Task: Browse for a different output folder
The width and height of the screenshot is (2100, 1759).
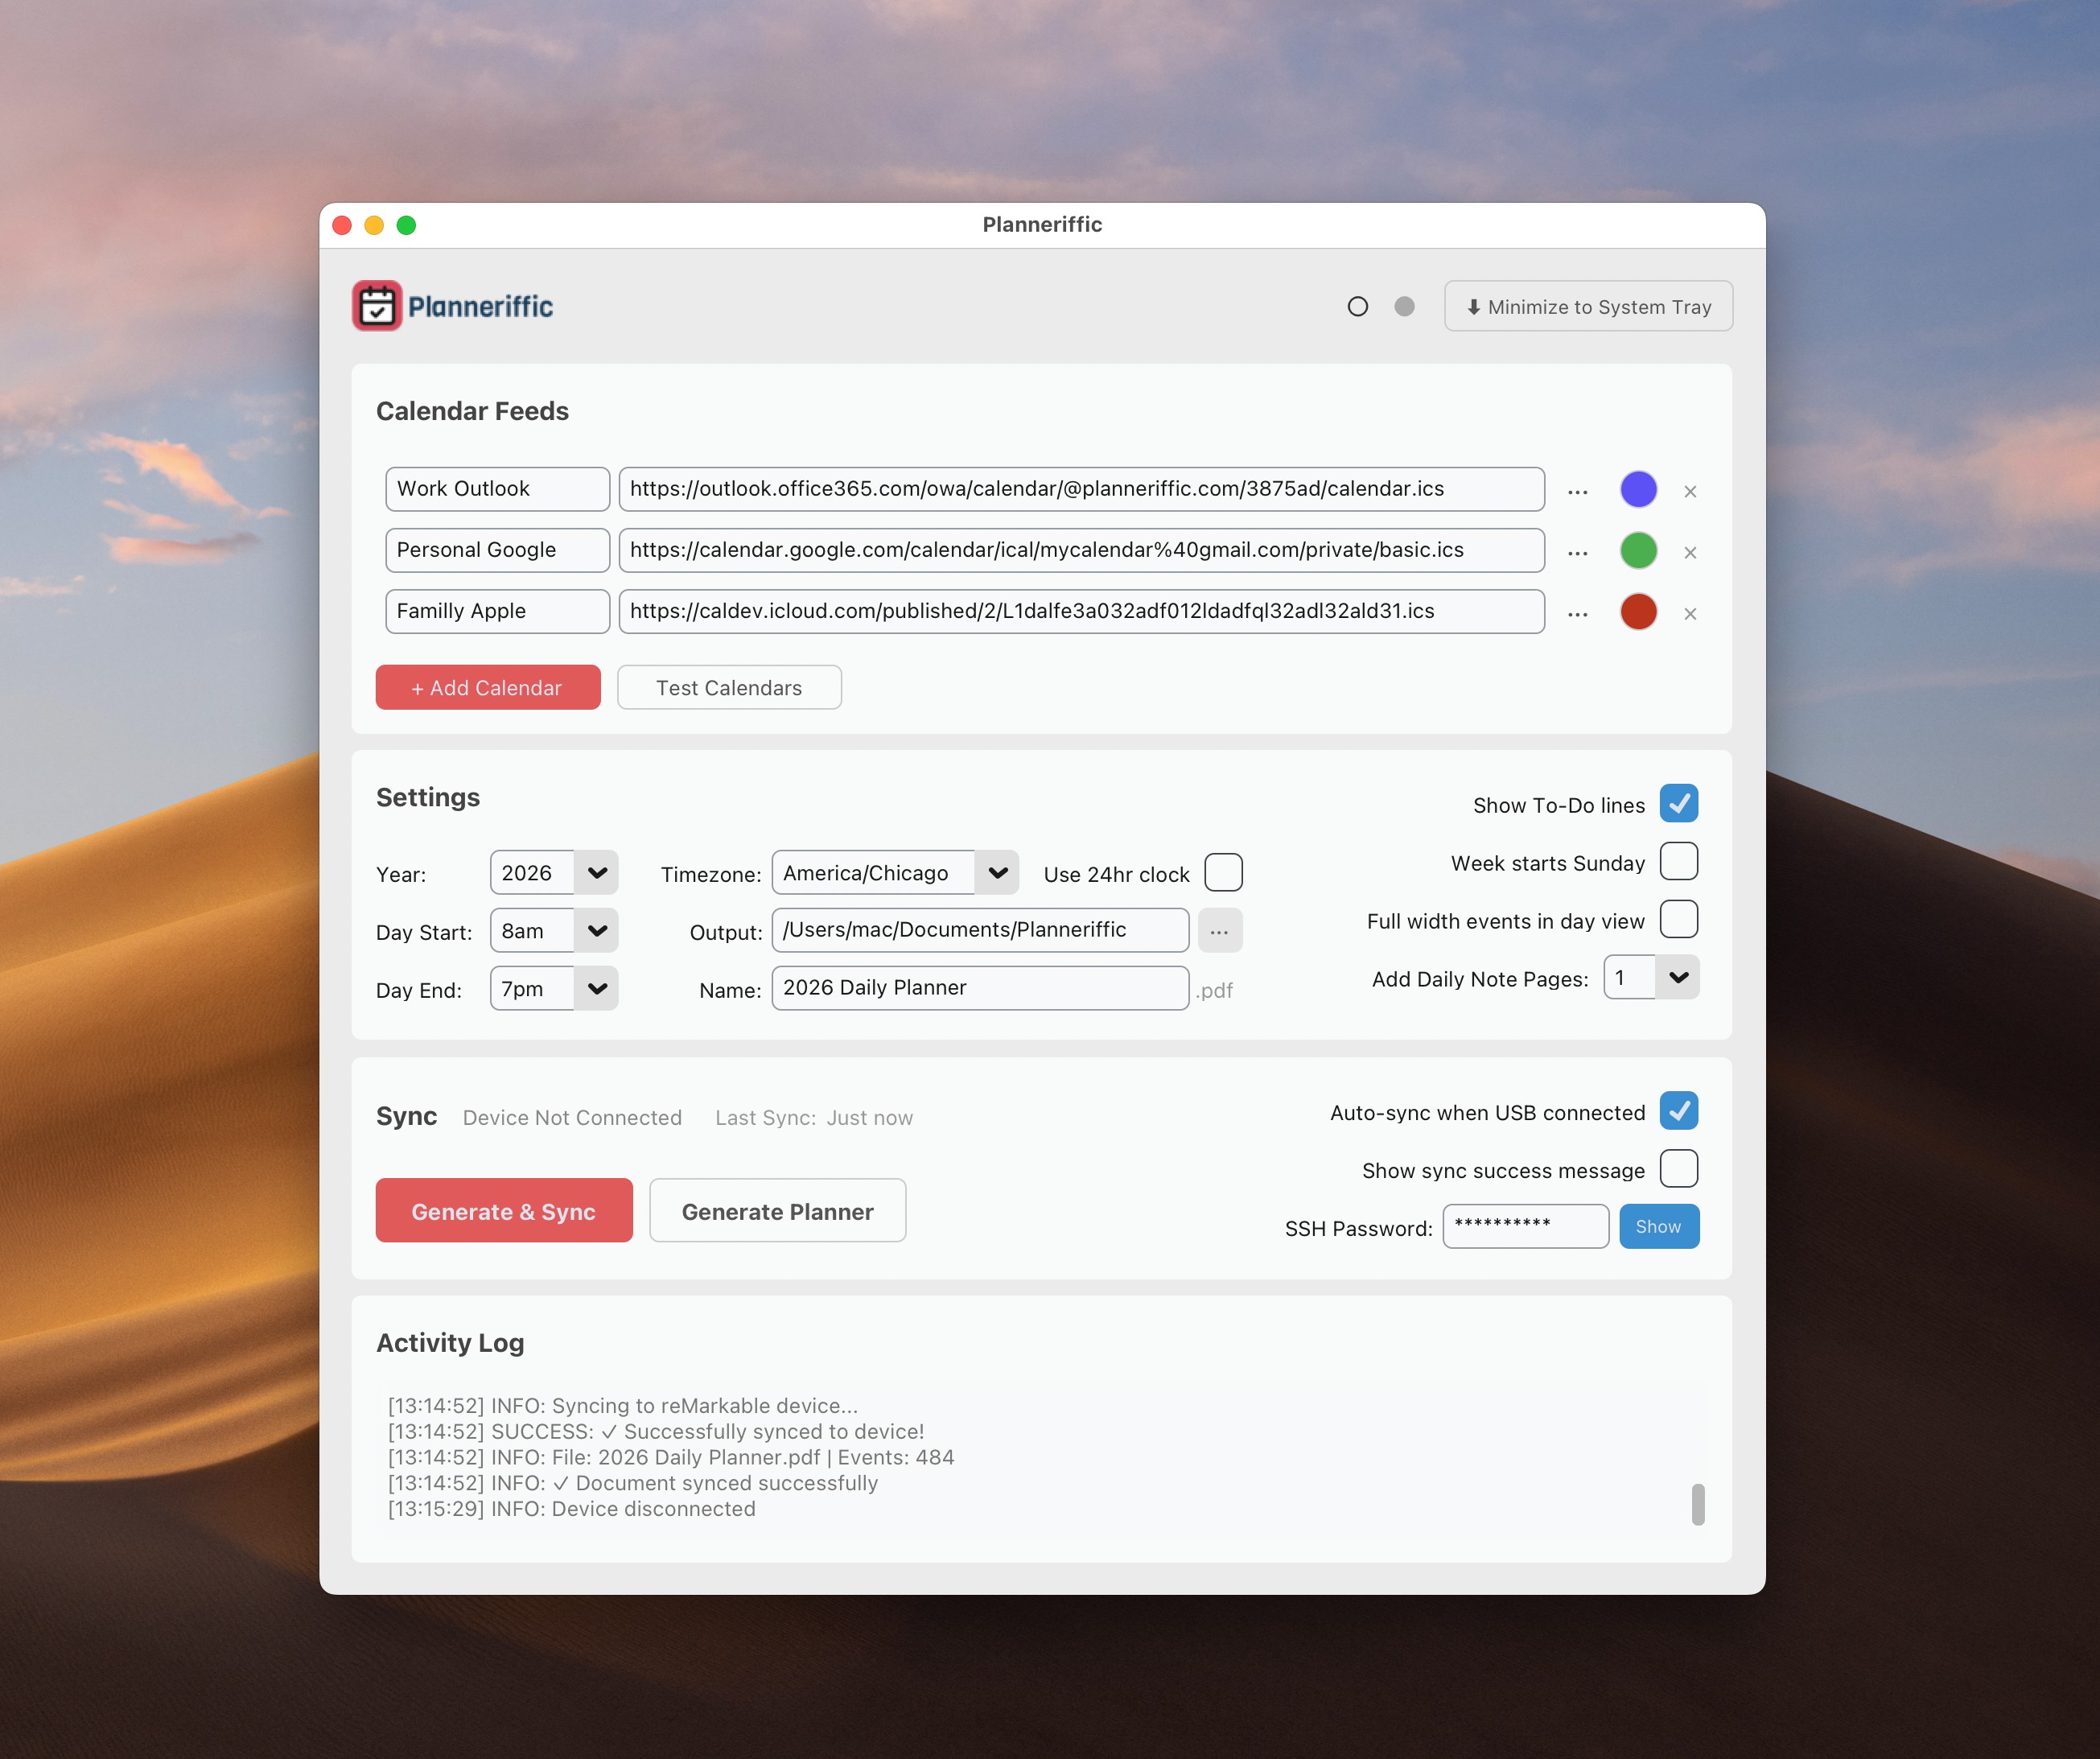Action: click(1220, 930)
